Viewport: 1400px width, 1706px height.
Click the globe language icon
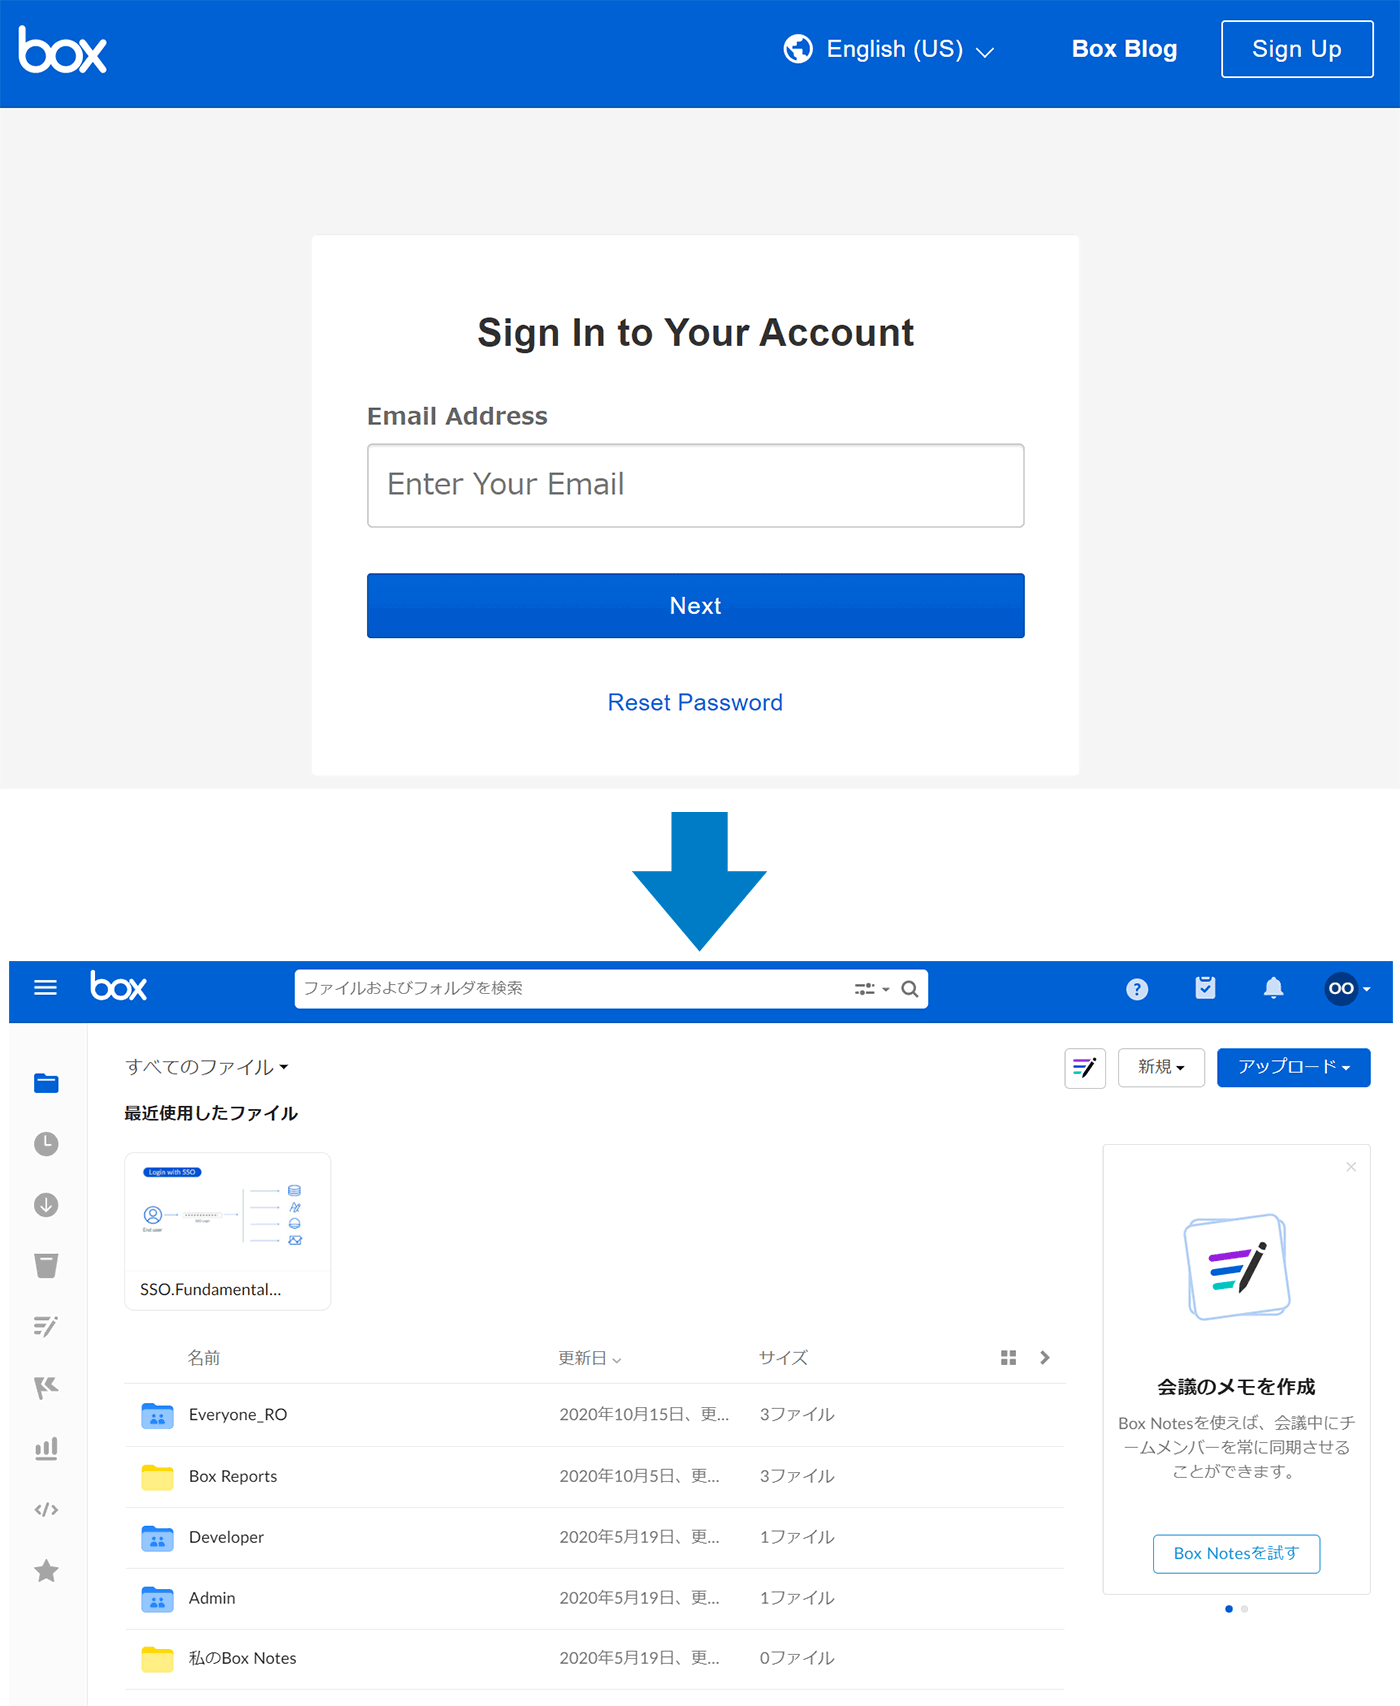pos(798,49)
